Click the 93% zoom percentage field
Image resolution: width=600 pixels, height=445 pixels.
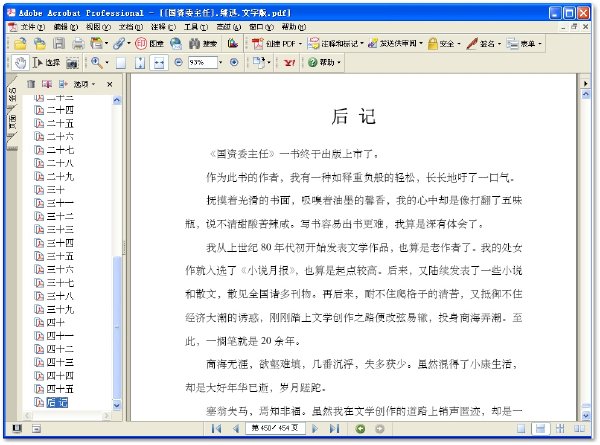tap(202, 62)
